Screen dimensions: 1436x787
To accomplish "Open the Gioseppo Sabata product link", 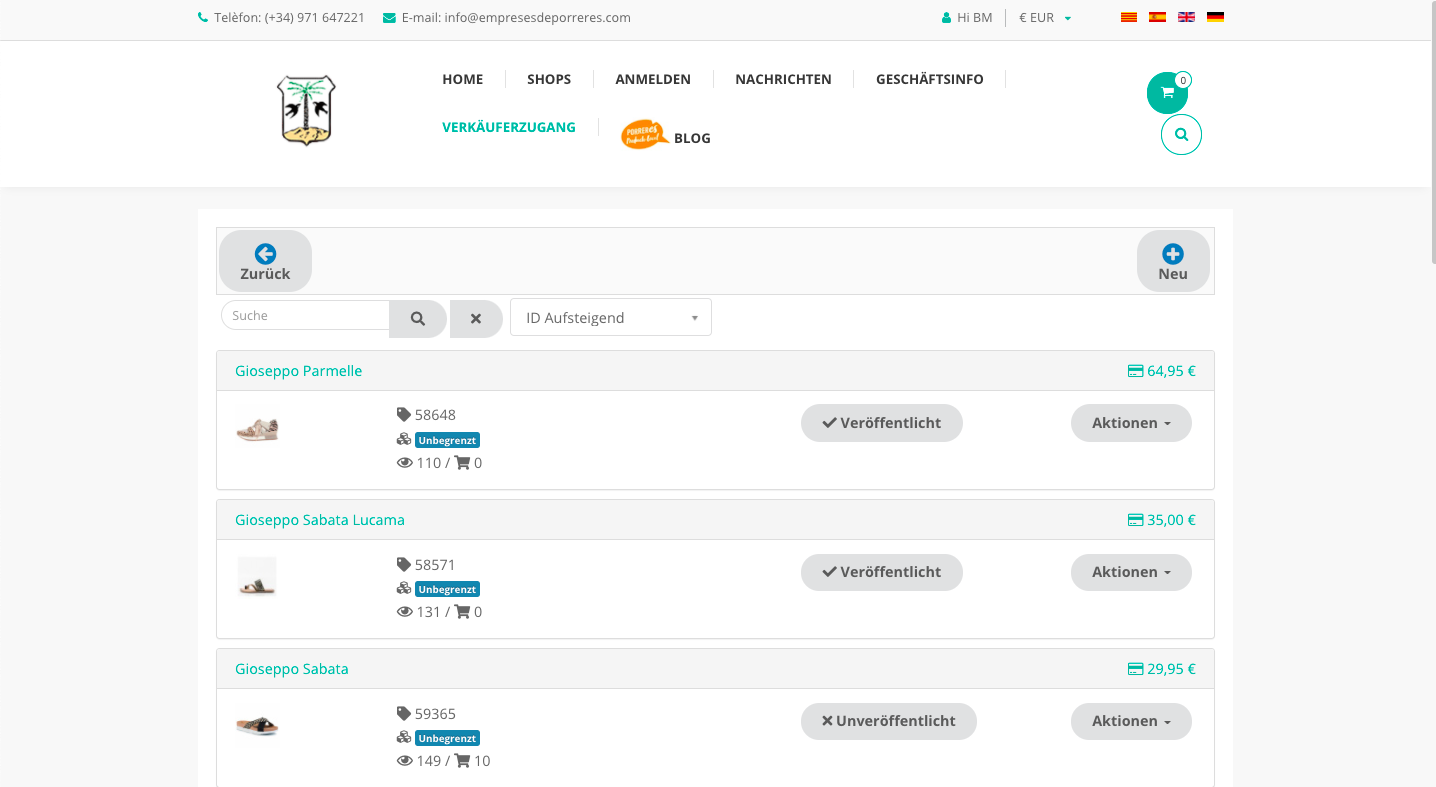I will 292,669.
